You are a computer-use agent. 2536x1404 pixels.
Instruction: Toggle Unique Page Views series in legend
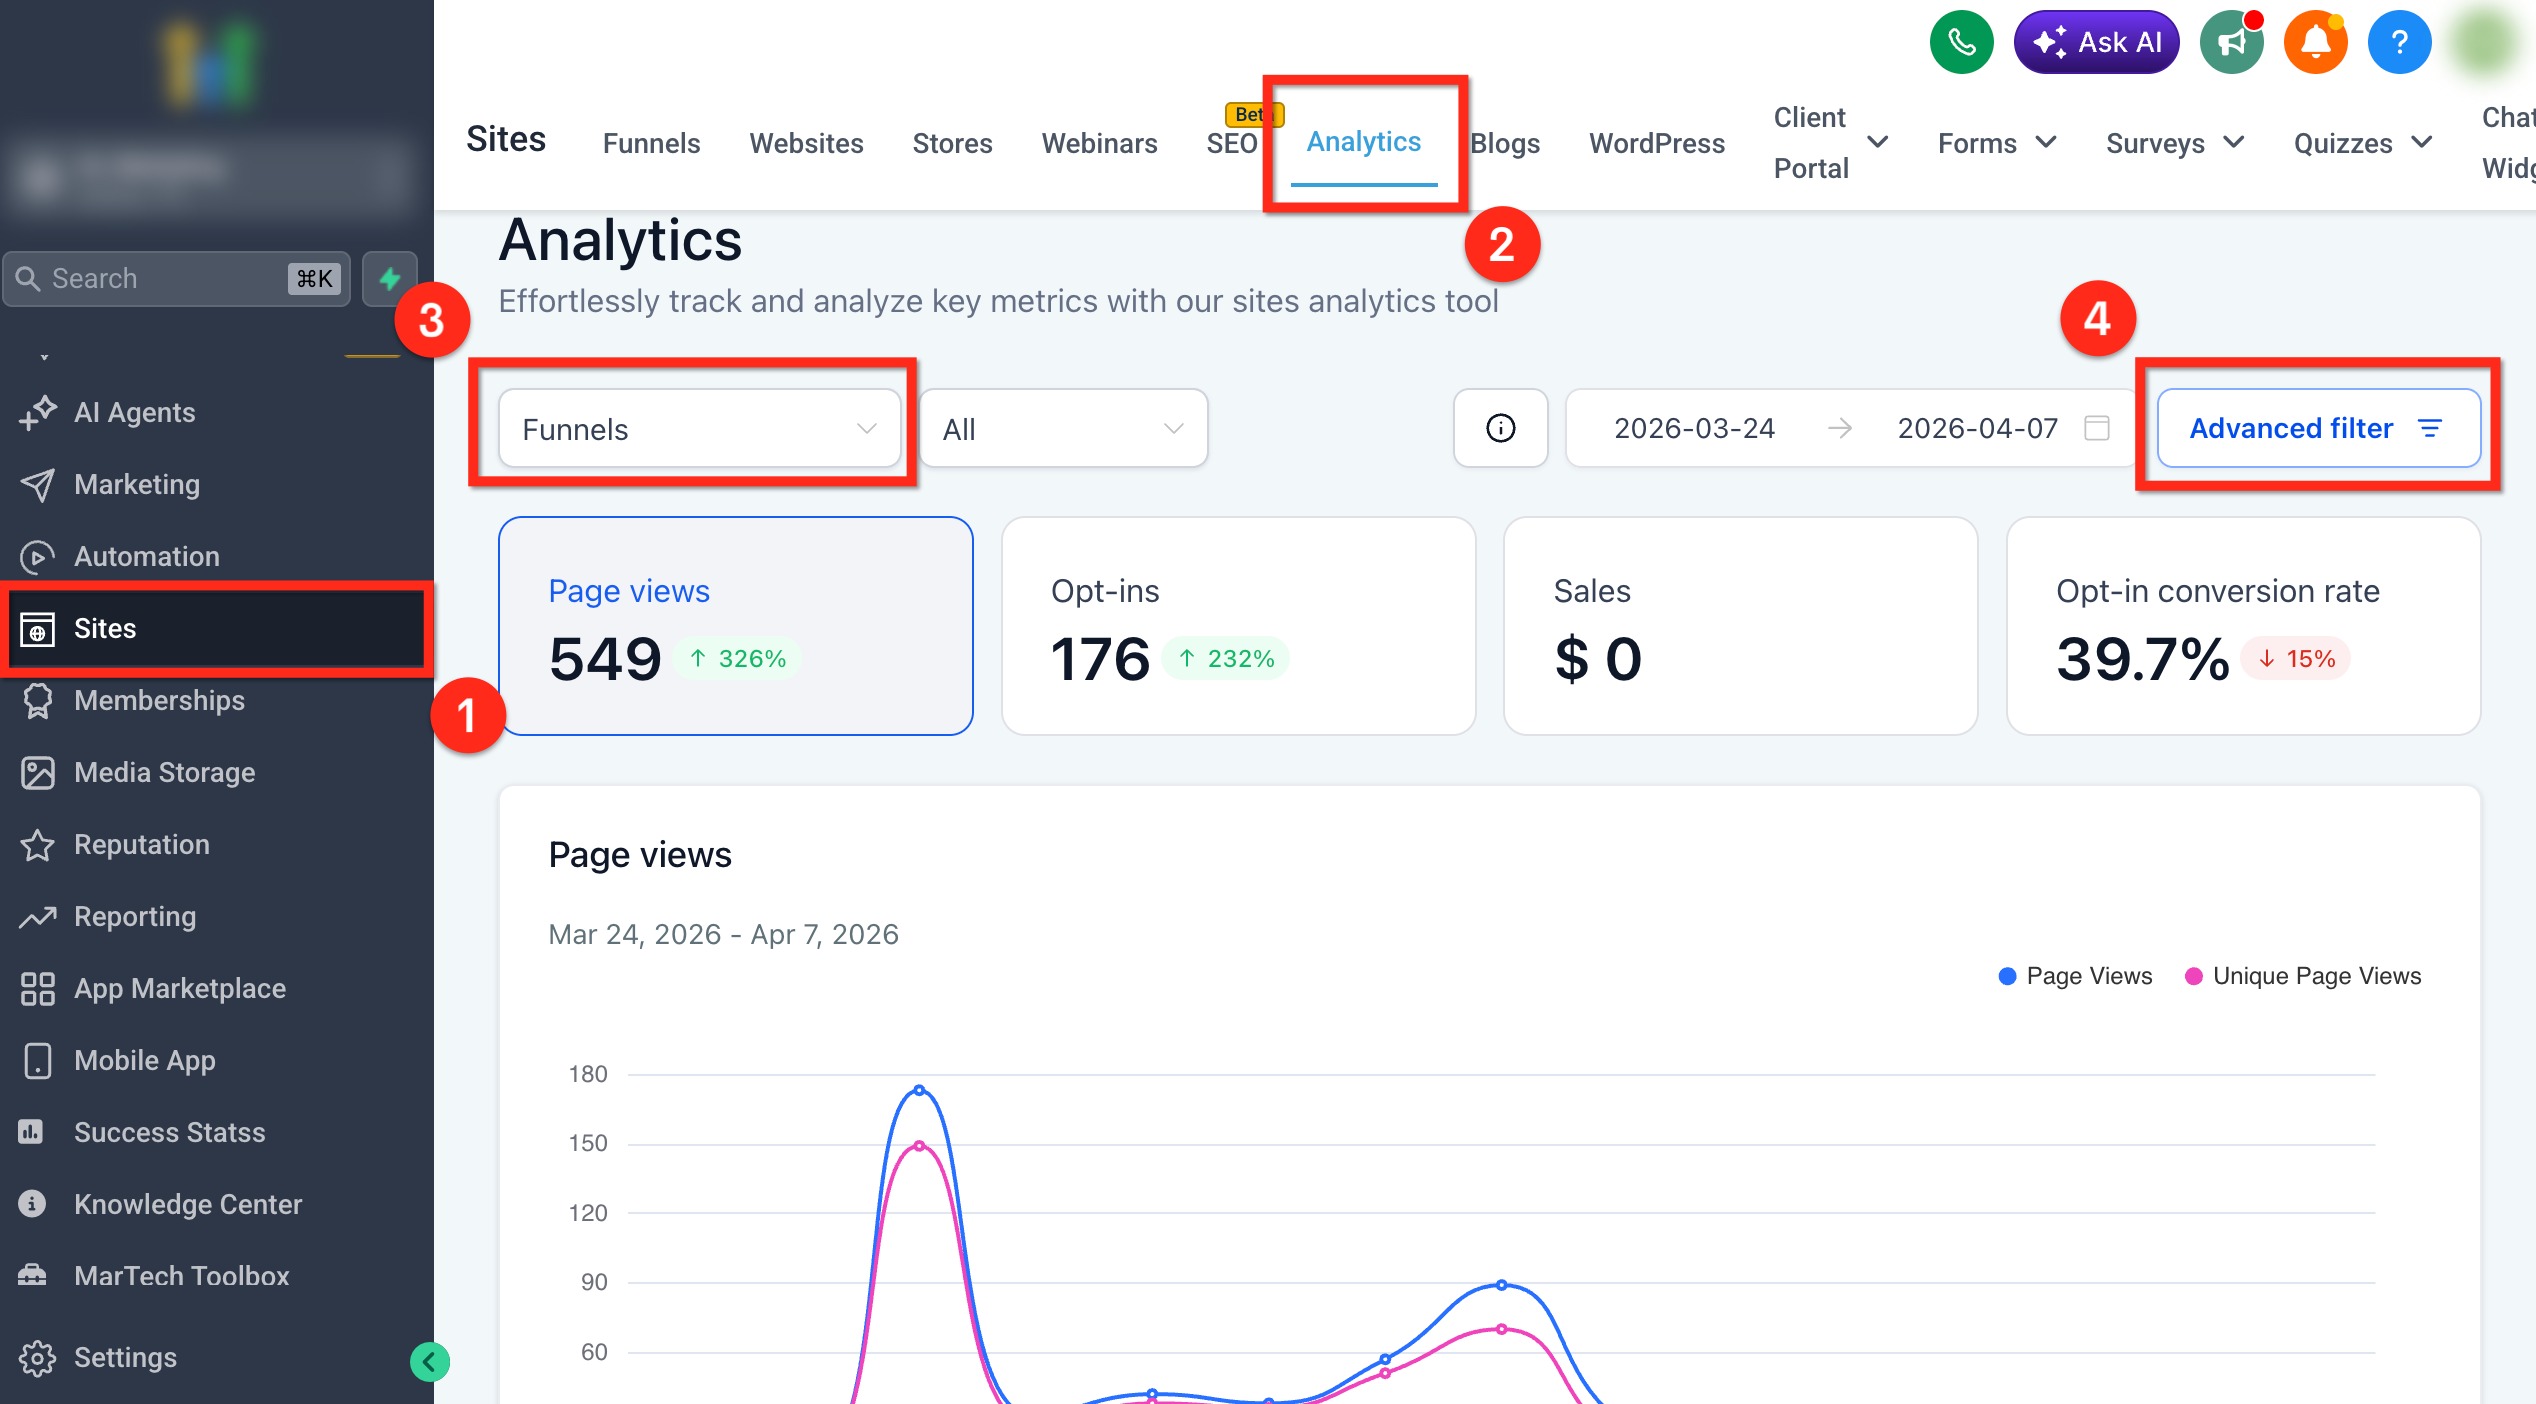pos(2304,976)
